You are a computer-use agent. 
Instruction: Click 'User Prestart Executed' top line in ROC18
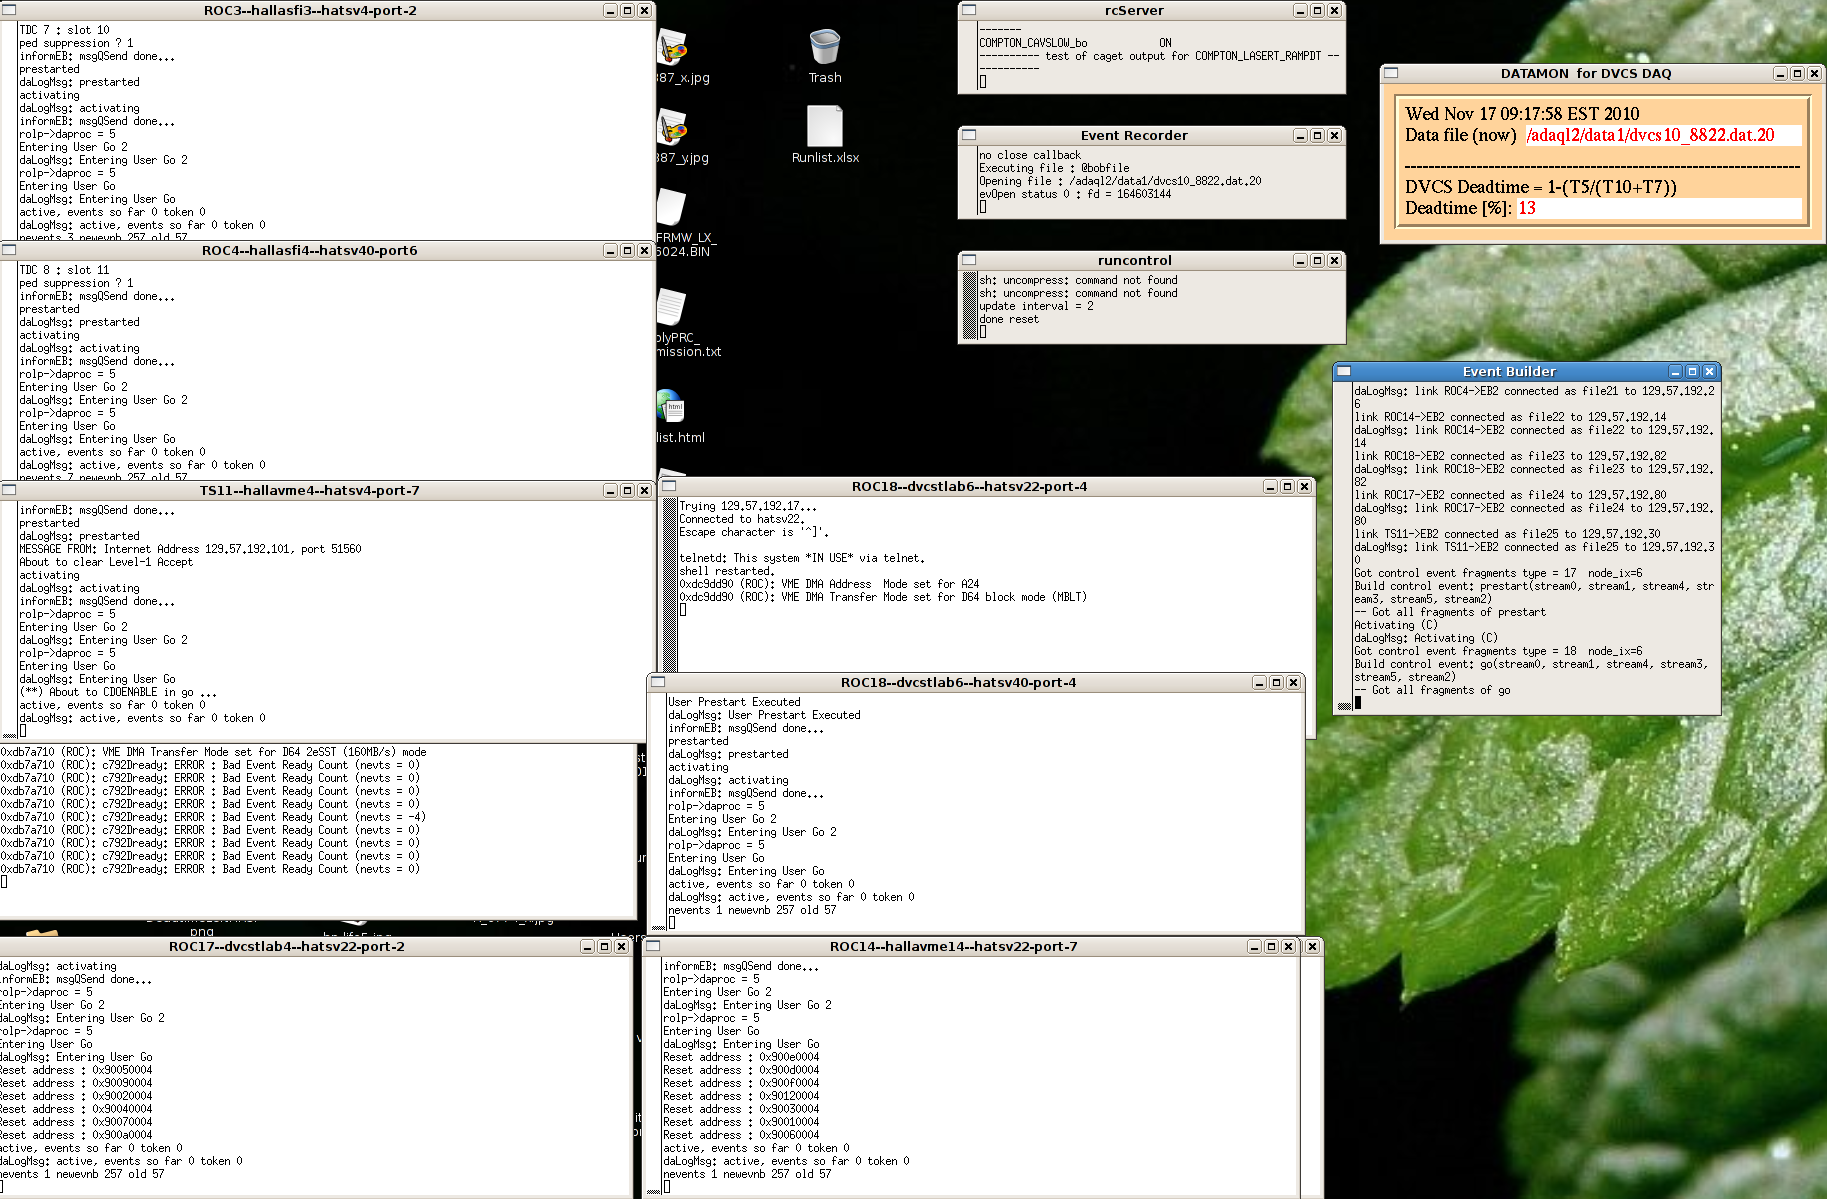pos(734,702)
